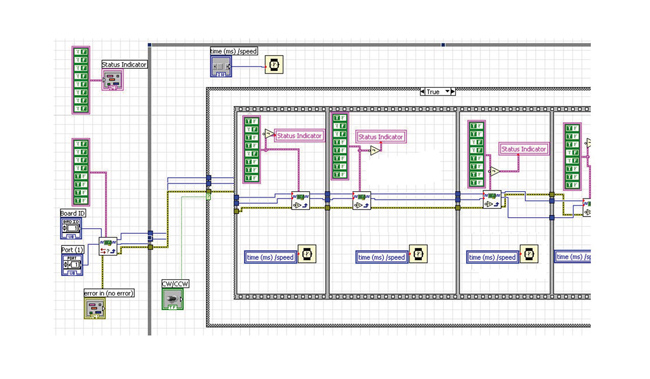Click time (ms)/speed local variable in first frame

tap(271, 257)
